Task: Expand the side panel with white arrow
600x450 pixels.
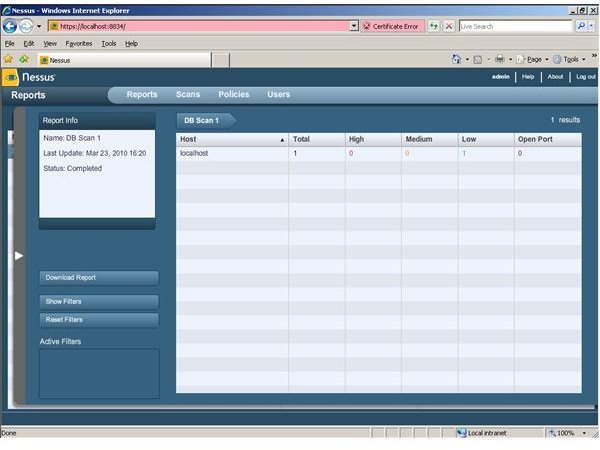Action: [19, 256]
